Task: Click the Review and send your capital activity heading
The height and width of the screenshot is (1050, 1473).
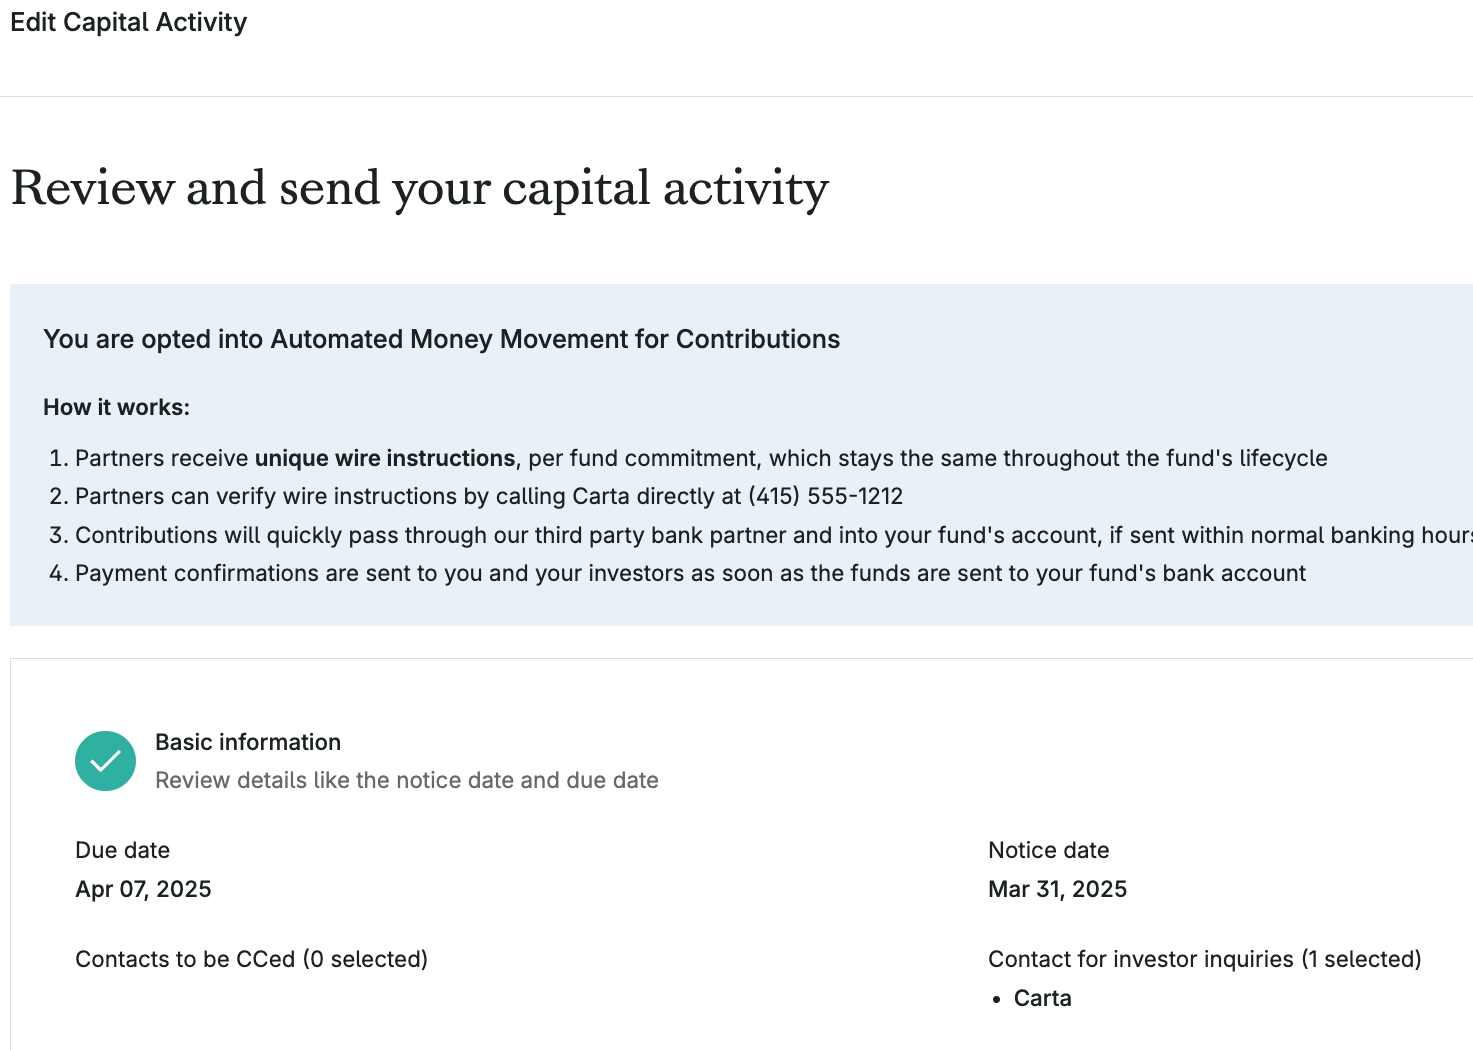Action: 420,188
